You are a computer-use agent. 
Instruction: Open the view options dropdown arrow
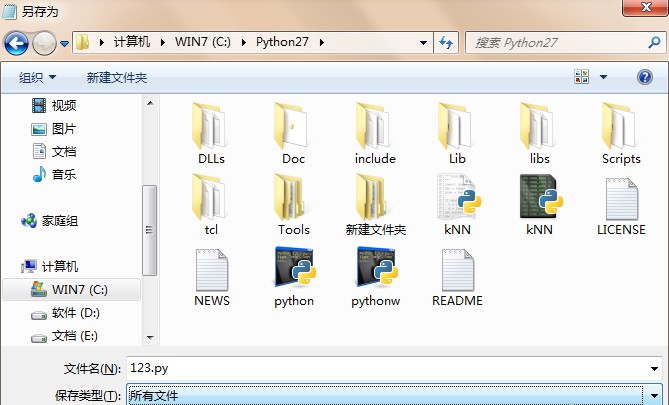(603, 77)
